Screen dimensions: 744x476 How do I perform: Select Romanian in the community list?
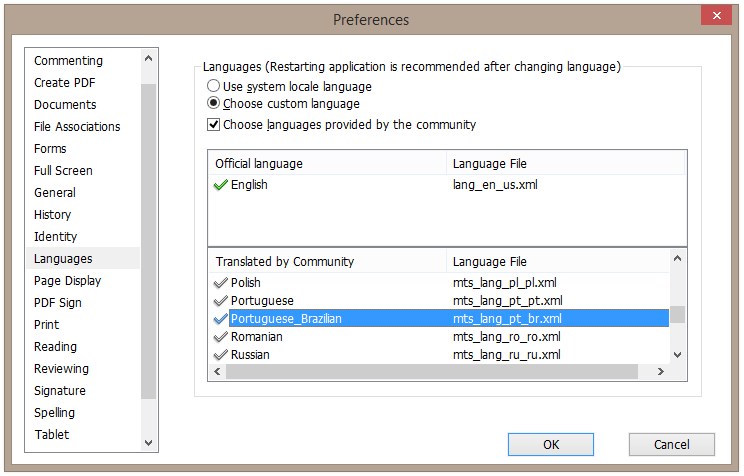point(439,337)
